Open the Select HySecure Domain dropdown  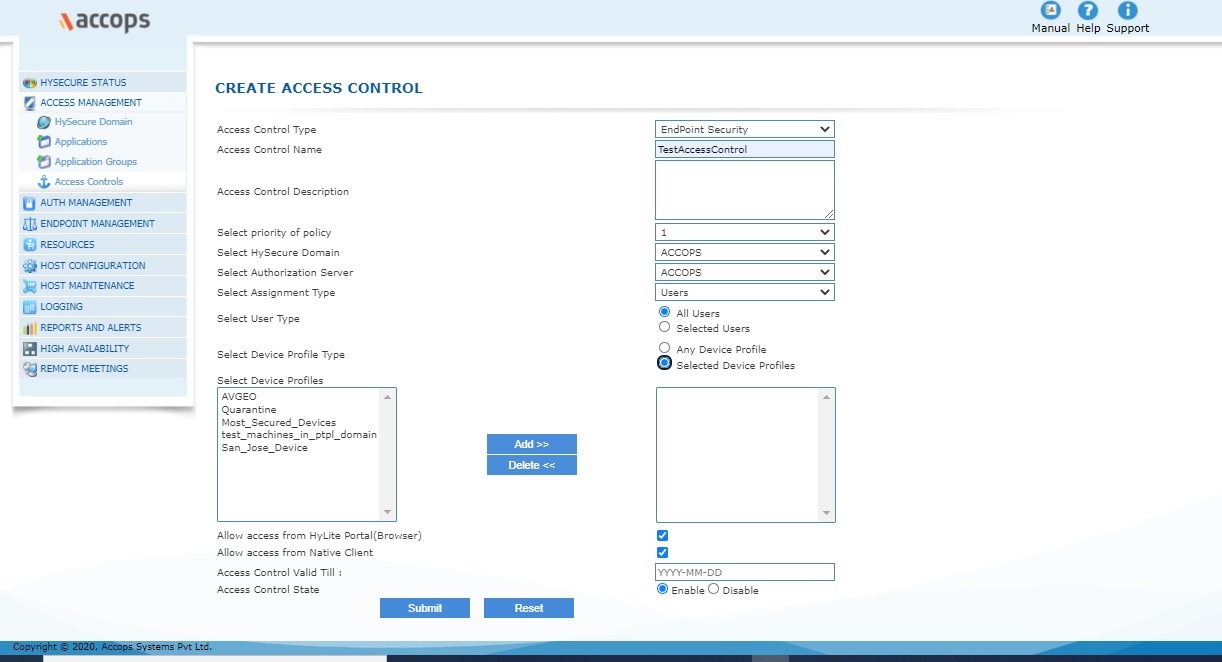click(744, 252)
